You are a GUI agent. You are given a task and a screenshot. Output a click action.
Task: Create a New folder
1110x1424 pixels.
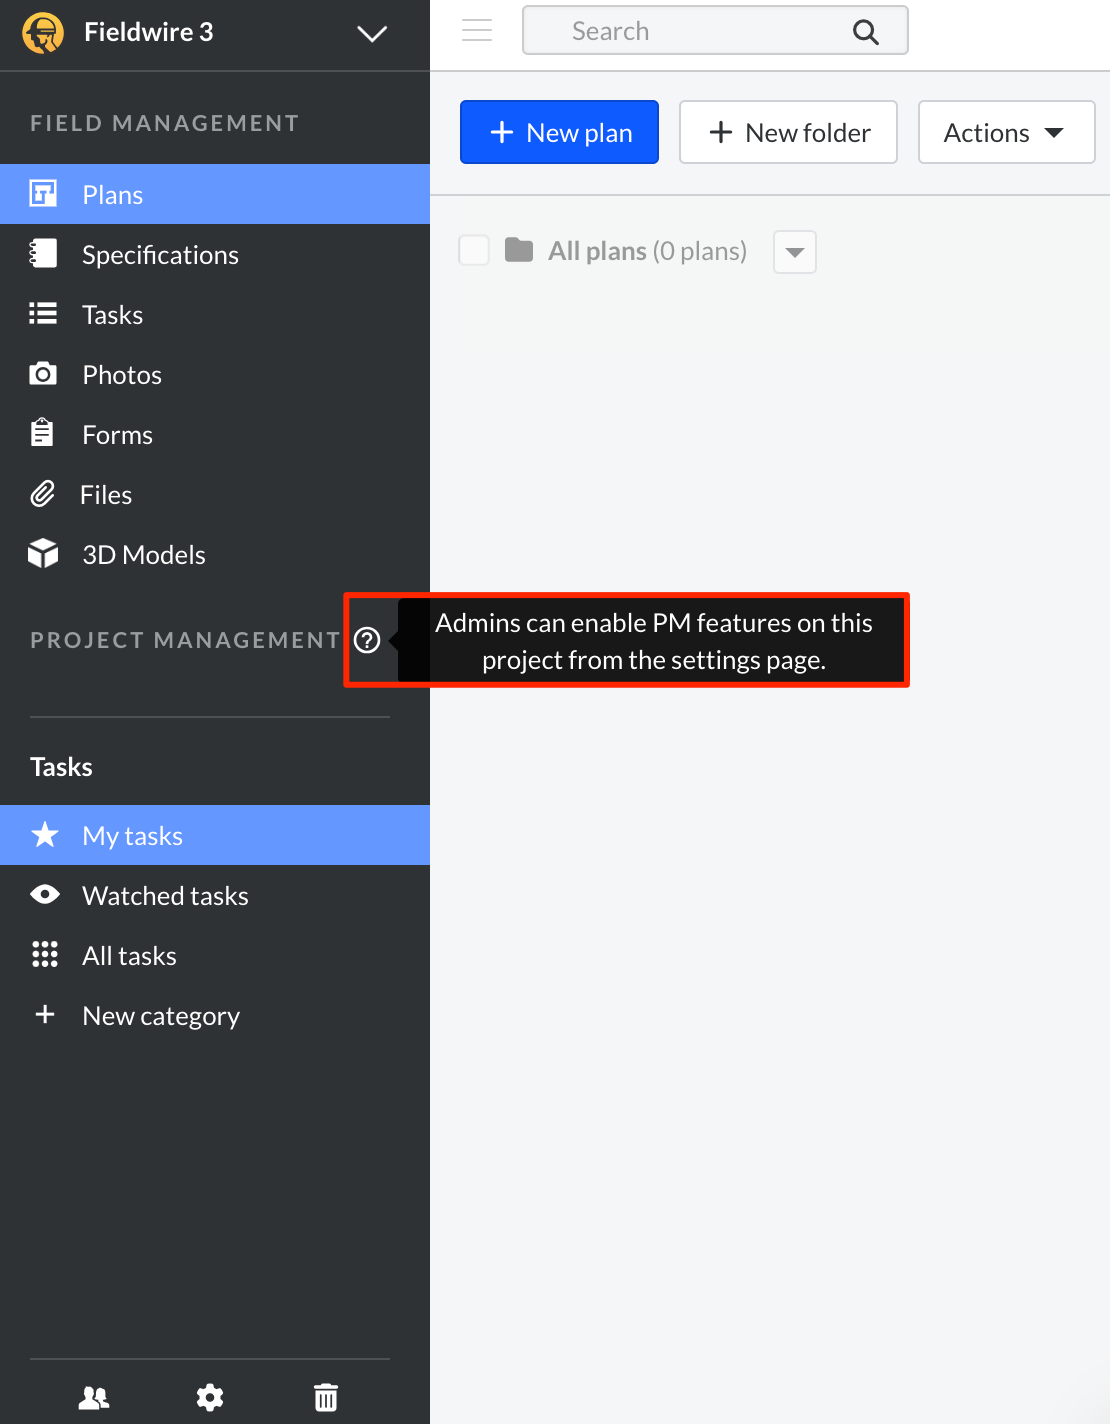tap(788, 132)
